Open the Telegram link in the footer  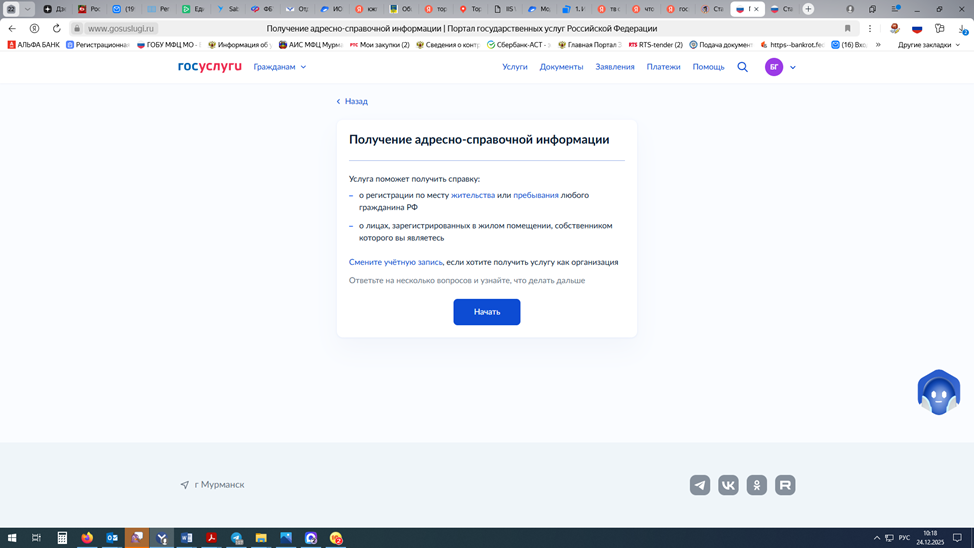pos(700,485)
